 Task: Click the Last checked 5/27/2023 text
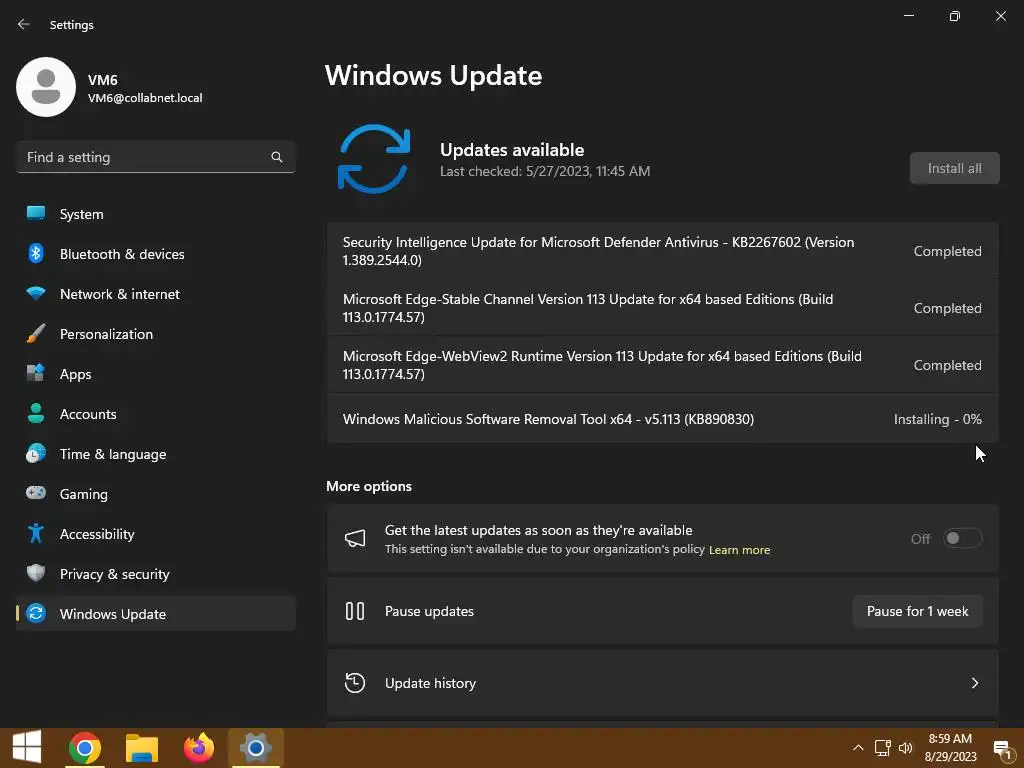coord(545,171)
